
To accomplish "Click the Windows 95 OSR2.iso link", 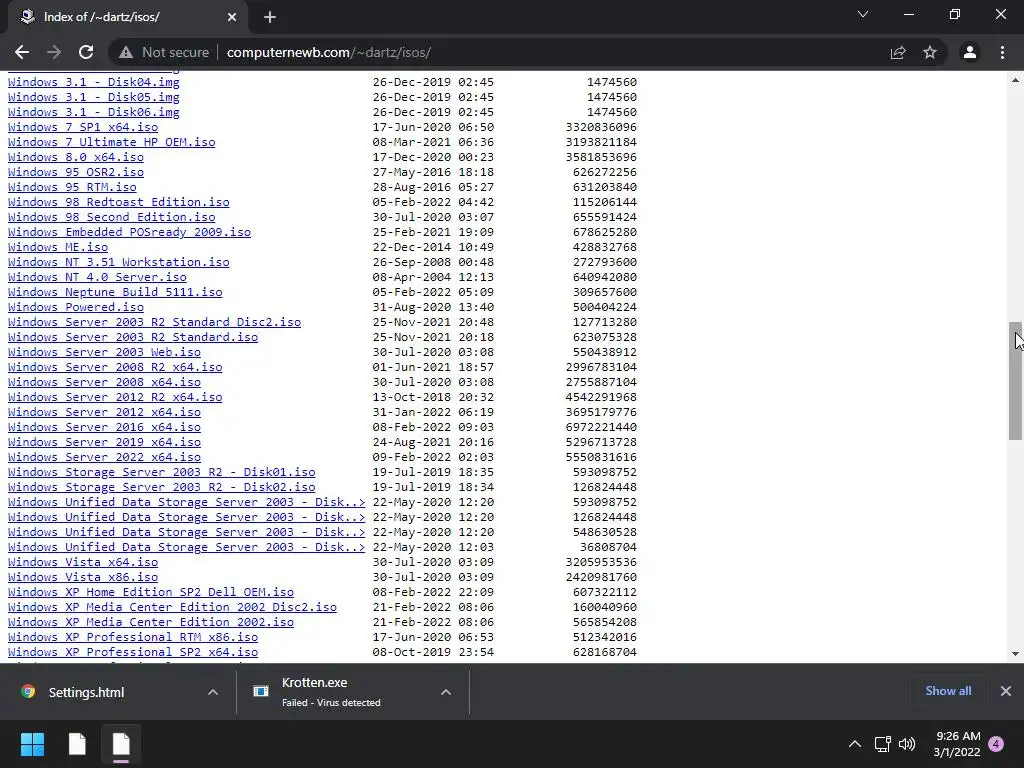I will pyautogui.click(x=76, y=172).
